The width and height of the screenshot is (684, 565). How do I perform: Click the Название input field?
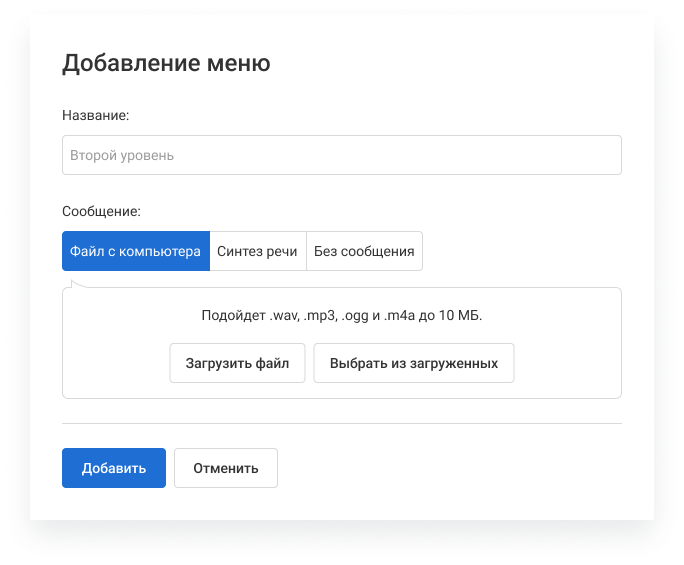pyautogui.click(x=341, y=155)
